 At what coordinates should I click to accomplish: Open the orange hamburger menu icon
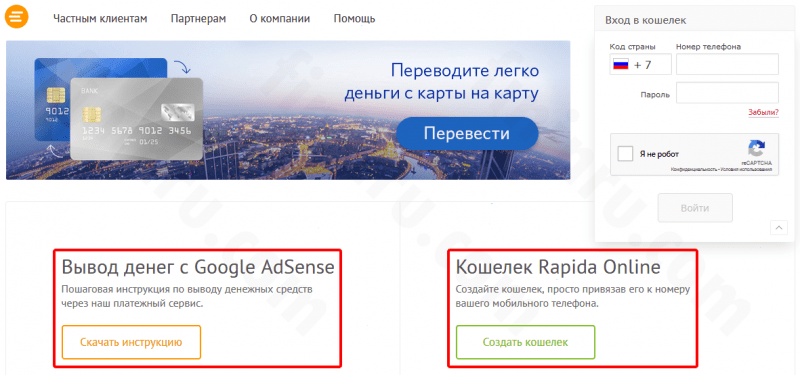click(16, 16)
